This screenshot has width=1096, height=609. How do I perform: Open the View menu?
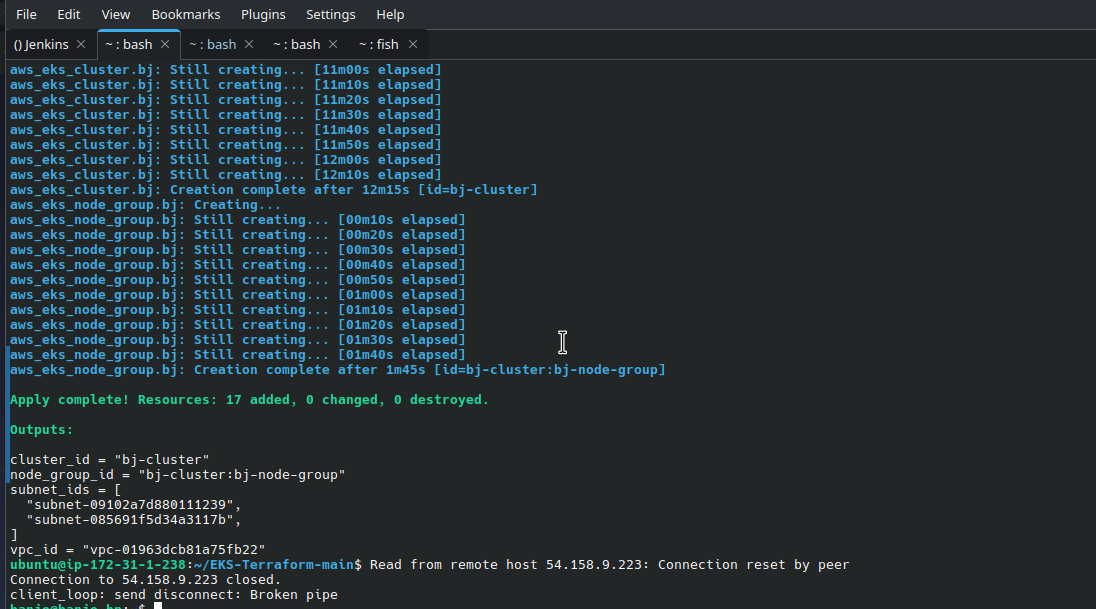tap(115, 14)
